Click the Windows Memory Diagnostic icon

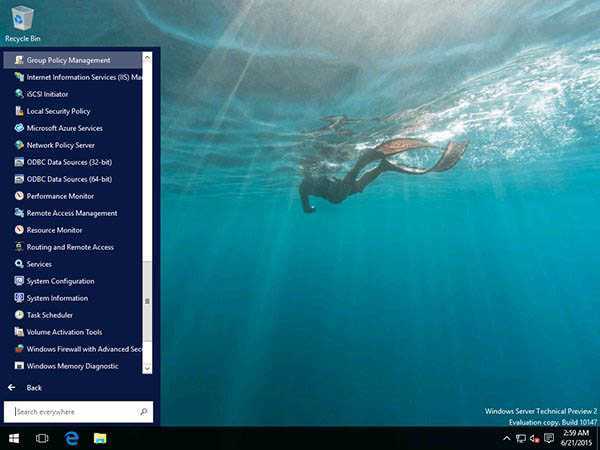click(x=19, y=366)
